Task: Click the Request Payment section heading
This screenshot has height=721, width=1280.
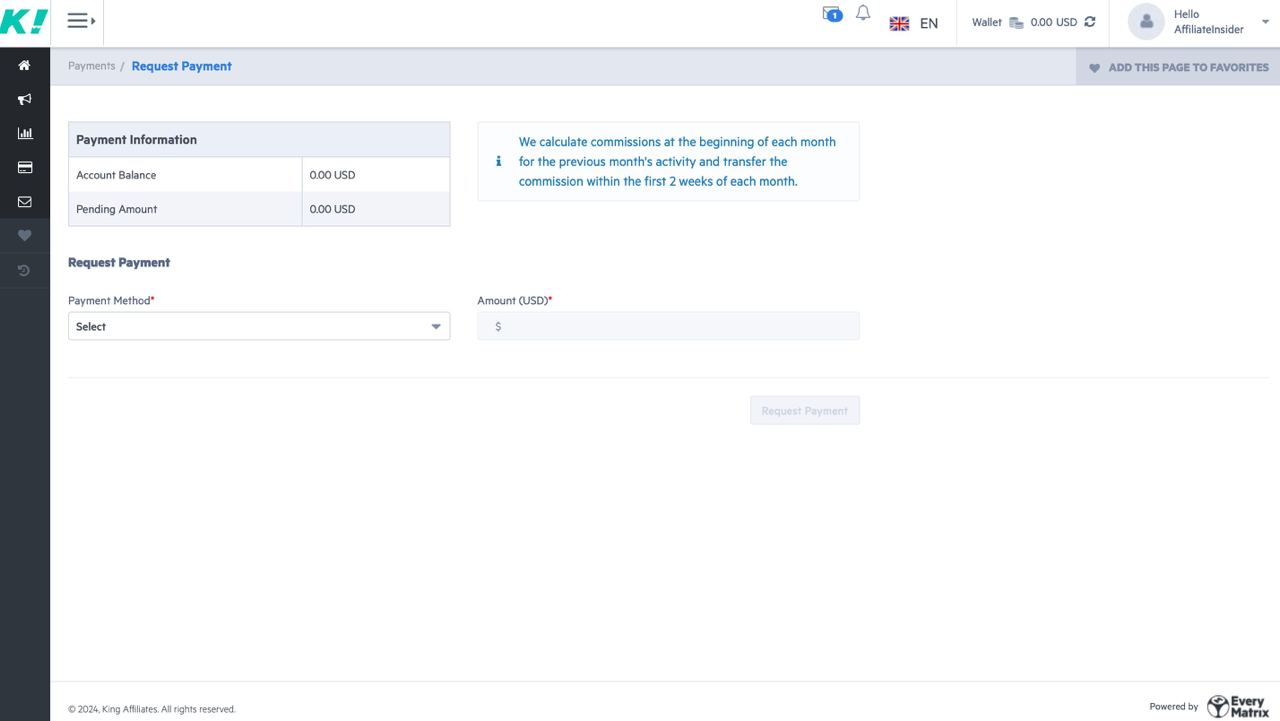Action: click(x=119, y=262)
